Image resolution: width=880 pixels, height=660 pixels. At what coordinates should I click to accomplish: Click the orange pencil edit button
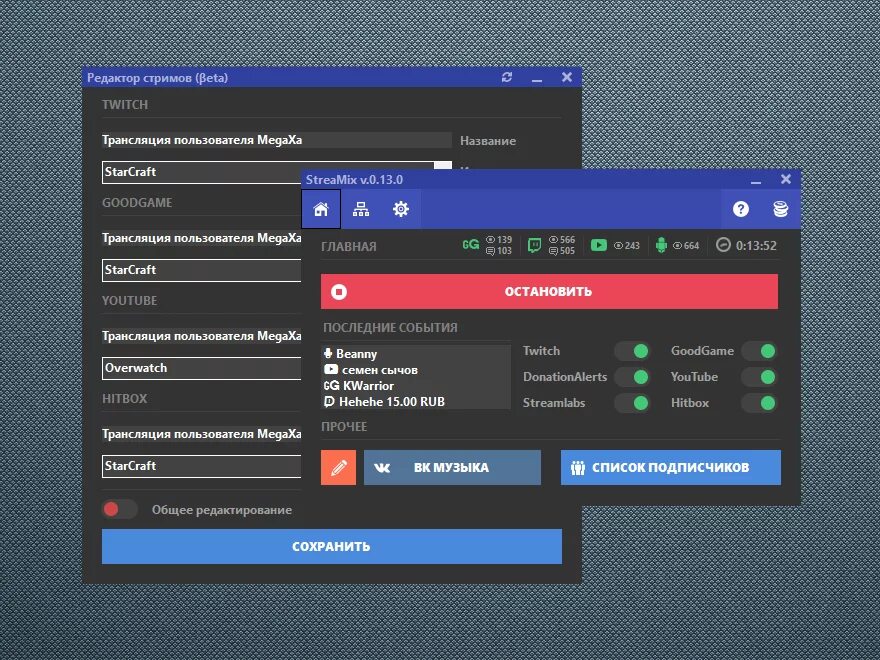(338, 467)
